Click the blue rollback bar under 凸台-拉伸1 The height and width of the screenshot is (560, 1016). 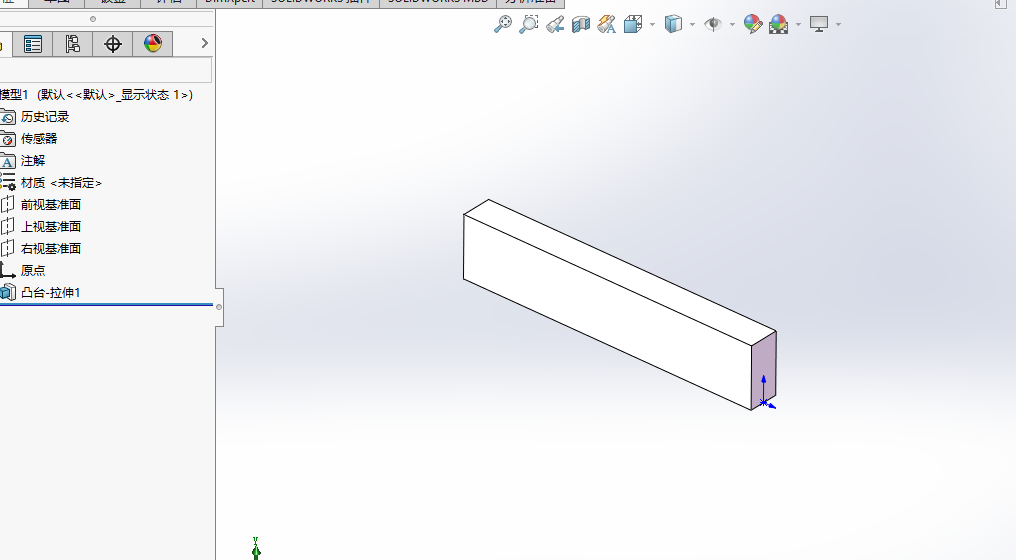[106, 304]
